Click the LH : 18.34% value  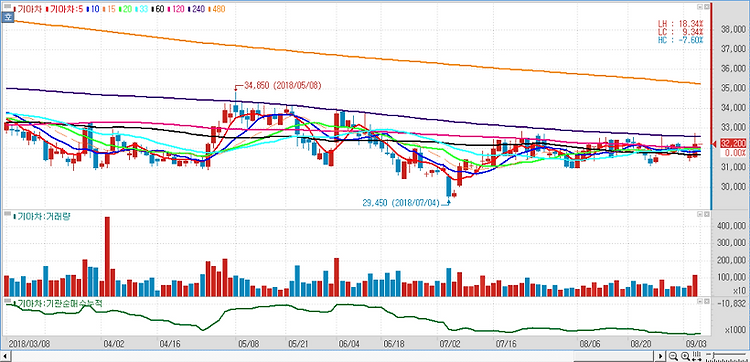[x=681, y=23]
